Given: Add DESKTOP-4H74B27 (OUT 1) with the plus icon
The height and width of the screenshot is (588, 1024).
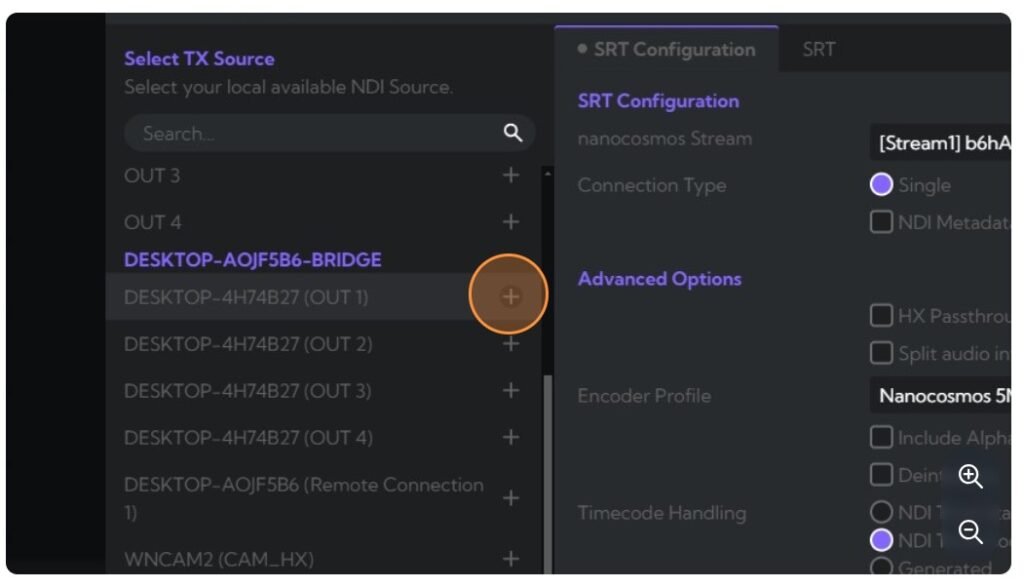Looking at the screenshot, I should 509,293.
